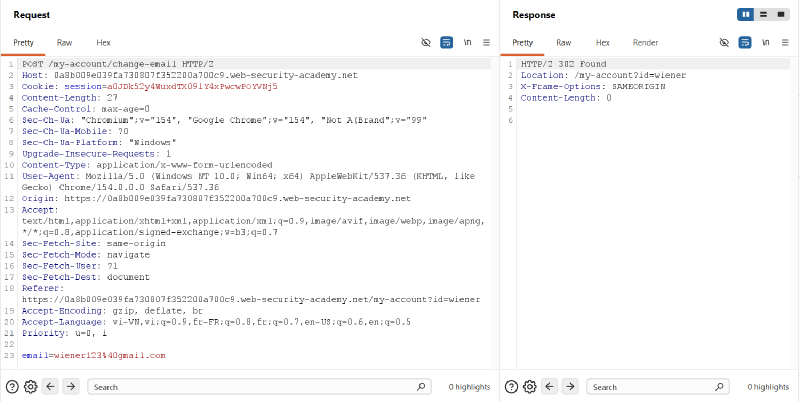
Task: Click the Accept-Language header line
Action: (x=216, y=322)
